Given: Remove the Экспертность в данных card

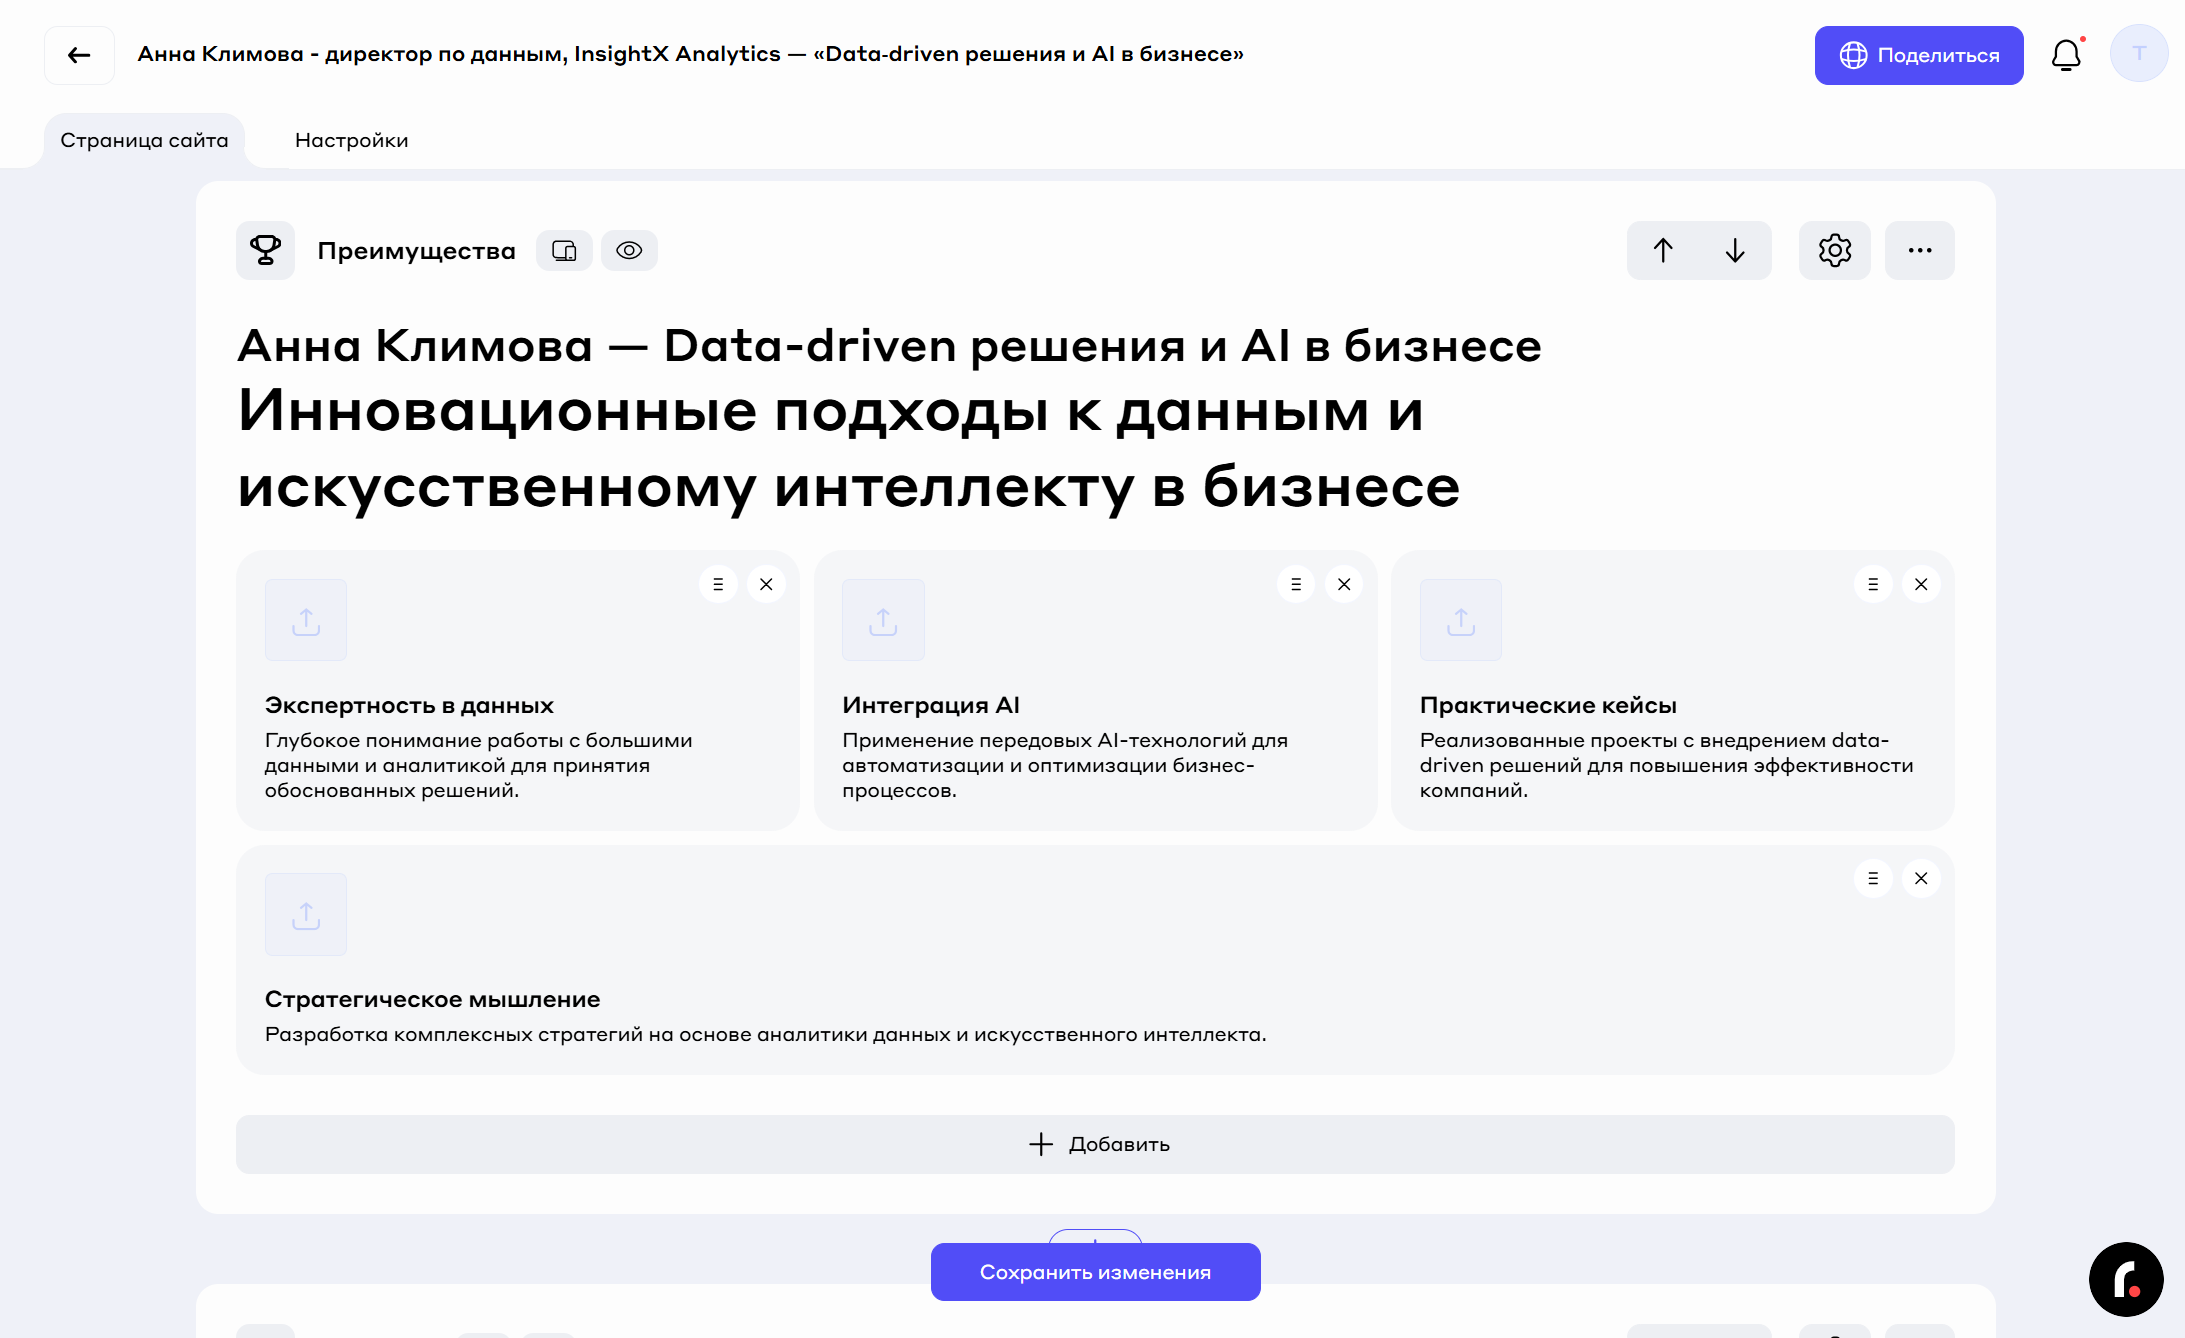Looking at the screenshot, I should pyautogui.click(x=766, y=584).
